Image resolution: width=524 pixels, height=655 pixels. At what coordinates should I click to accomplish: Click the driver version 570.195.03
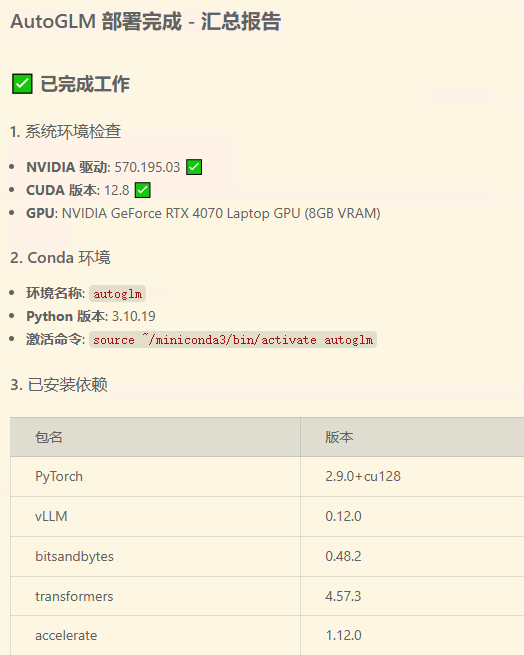click(147, 167)
